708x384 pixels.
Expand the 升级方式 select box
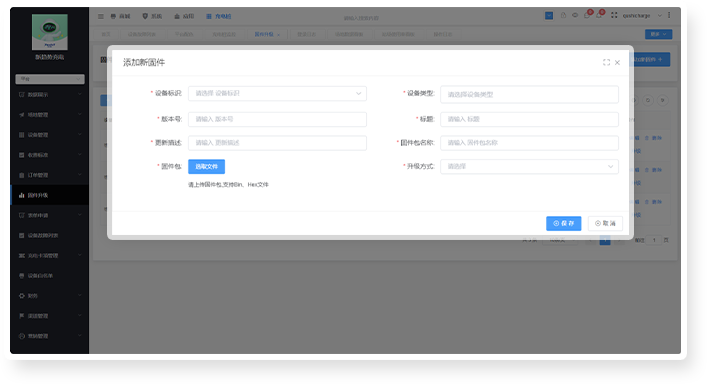pyautogui.click(x=529, y=167)
